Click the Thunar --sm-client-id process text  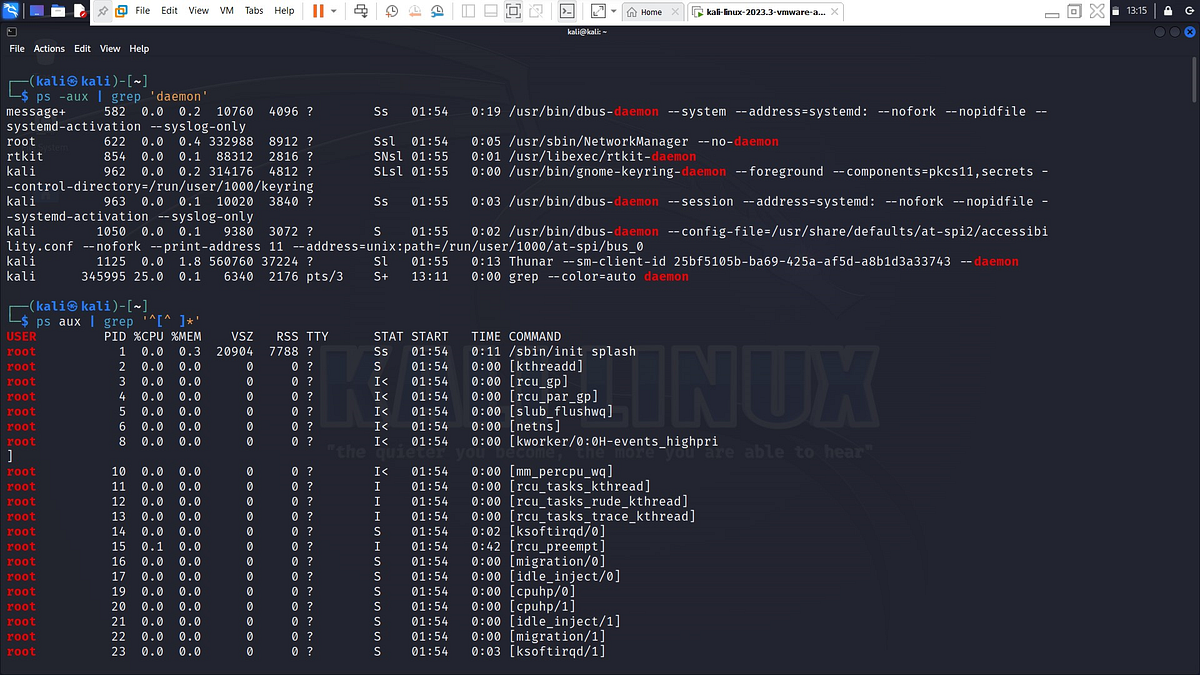pos(763,261)
